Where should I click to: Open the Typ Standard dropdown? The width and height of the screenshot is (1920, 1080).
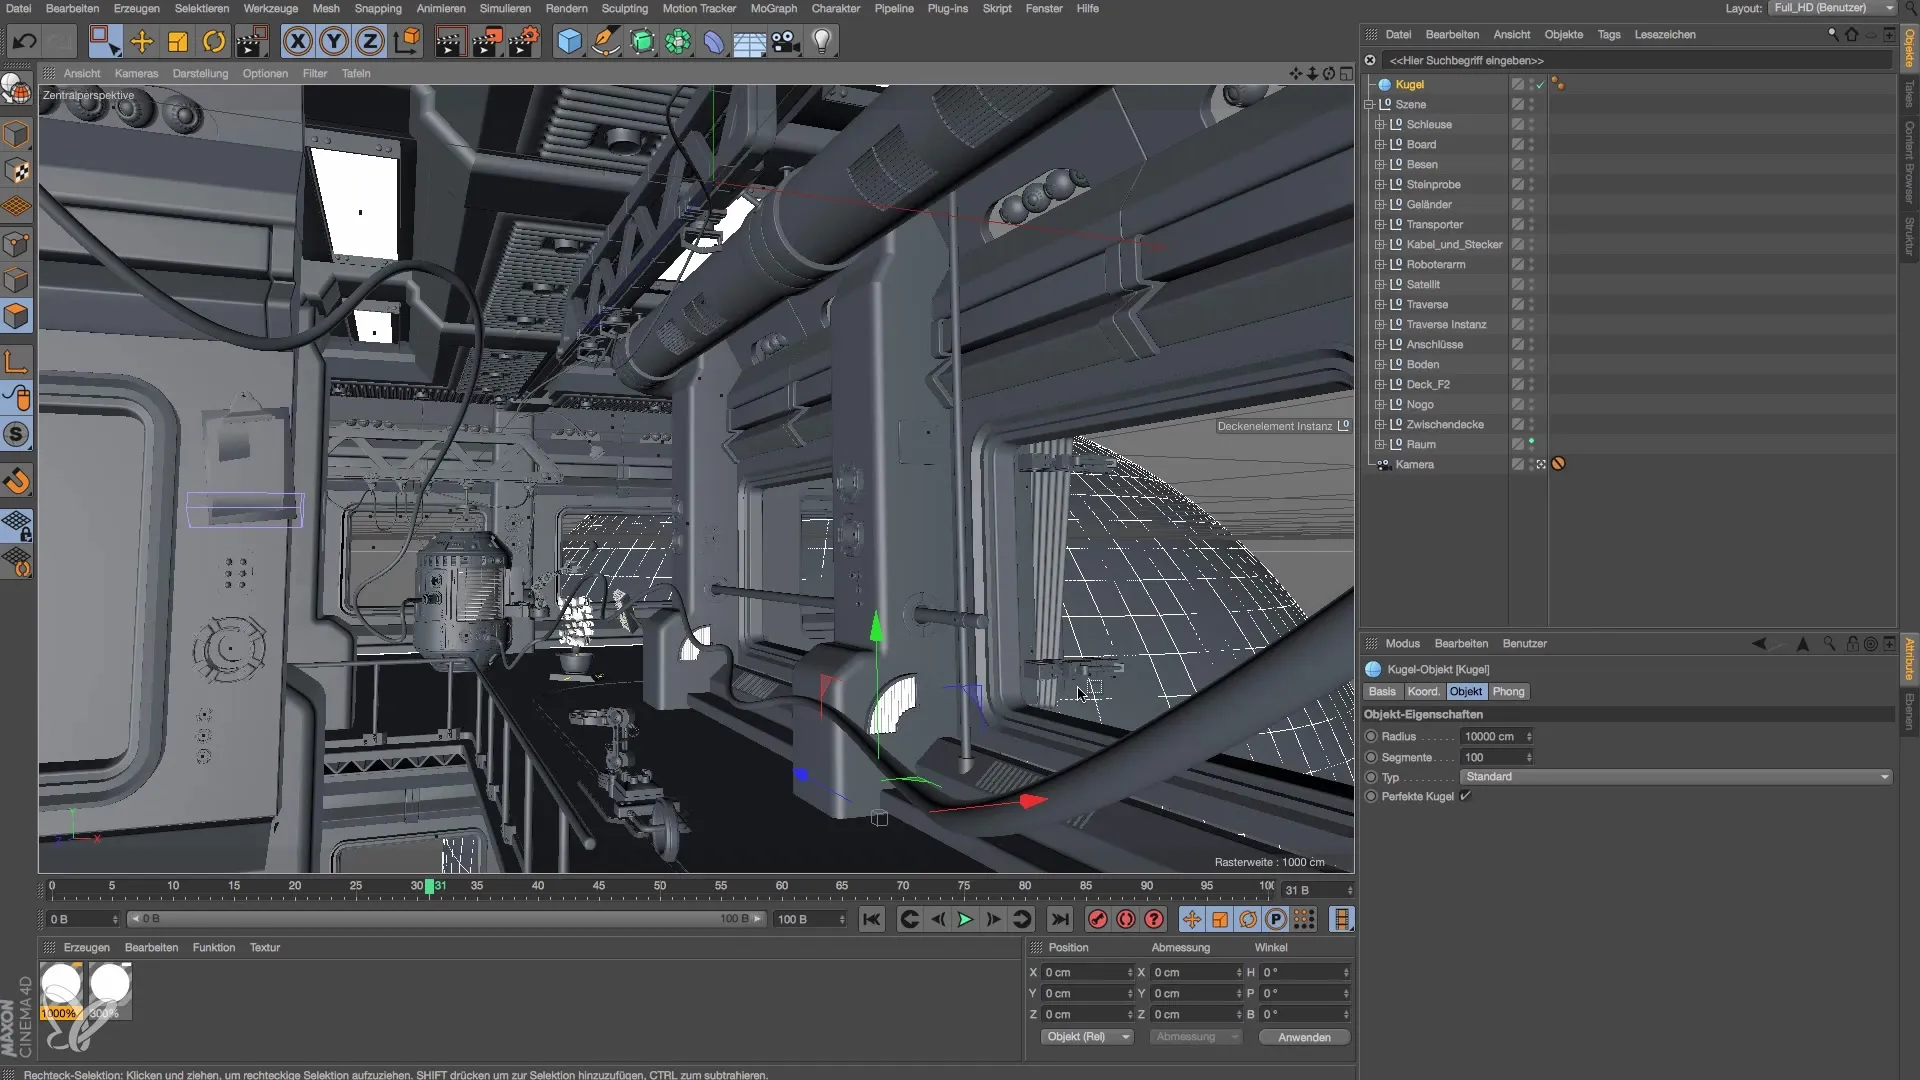click(x=1676, y=777)
